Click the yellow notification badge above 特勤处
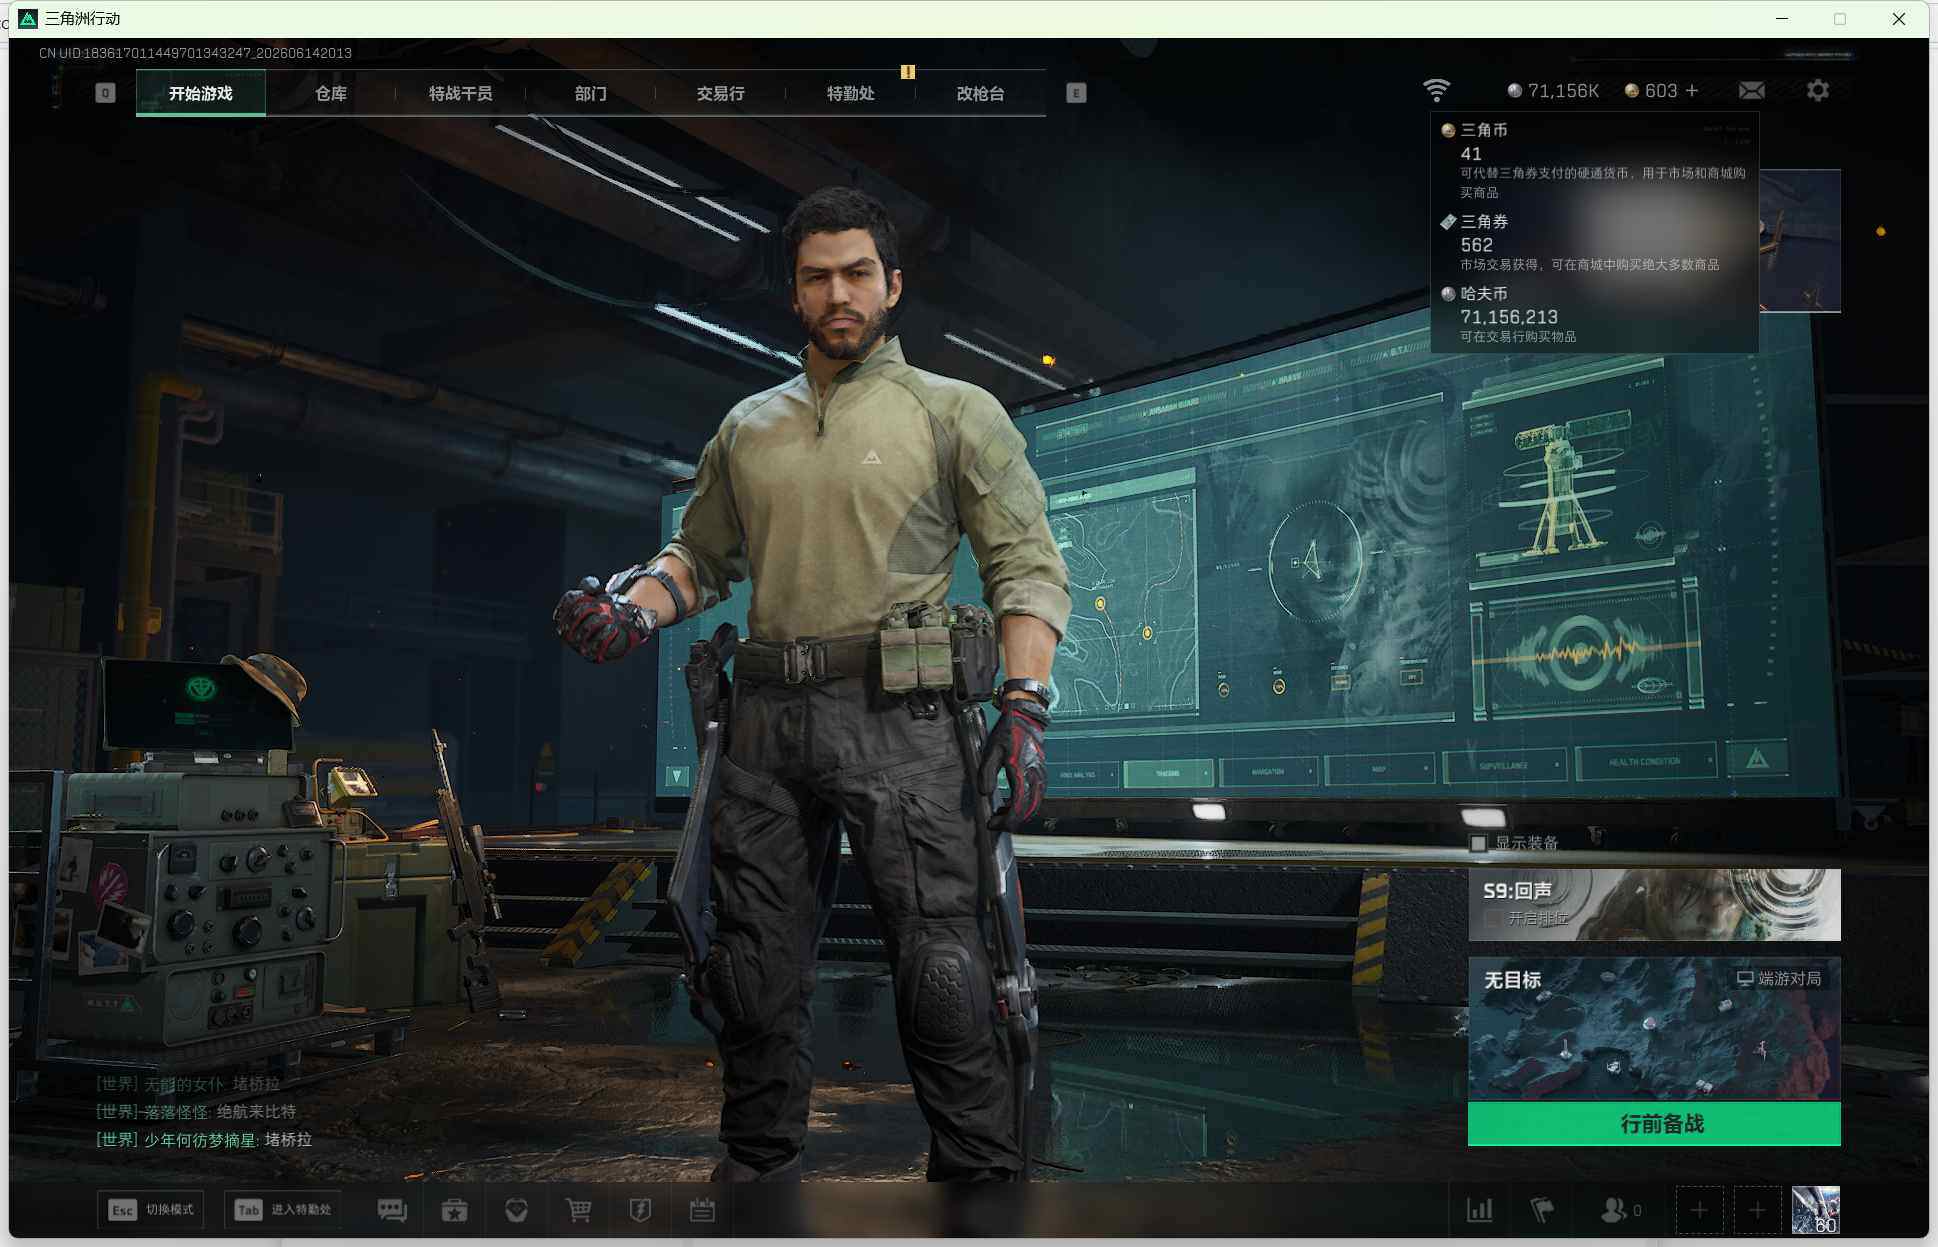Viewport: 1938px width, 1247px height. point(908,71)
